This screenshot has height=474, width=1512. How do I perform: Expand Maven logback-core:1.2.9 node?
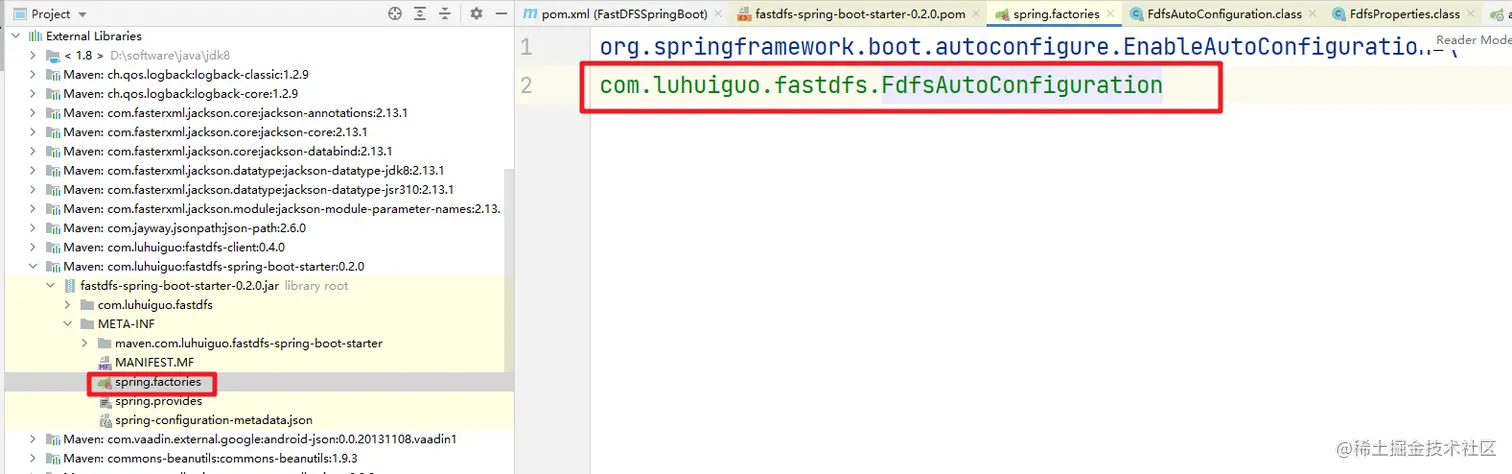pos(35,93)
